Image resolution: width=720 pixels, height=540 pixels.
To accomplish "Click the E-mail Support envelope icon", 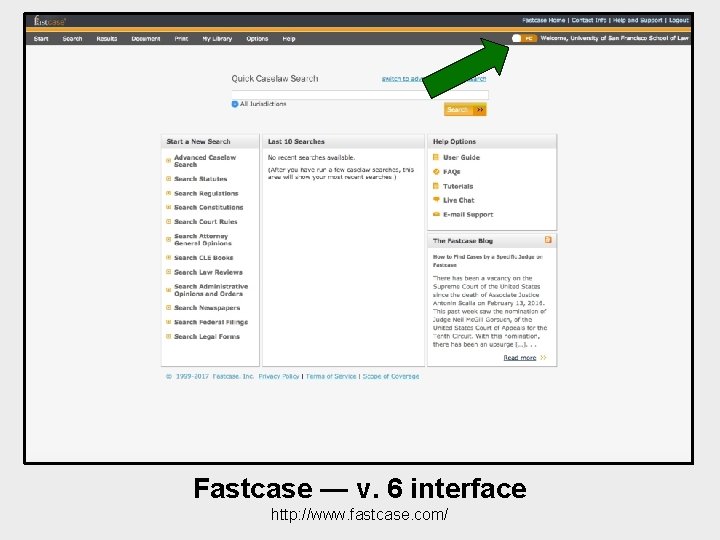I will (436, 214).
